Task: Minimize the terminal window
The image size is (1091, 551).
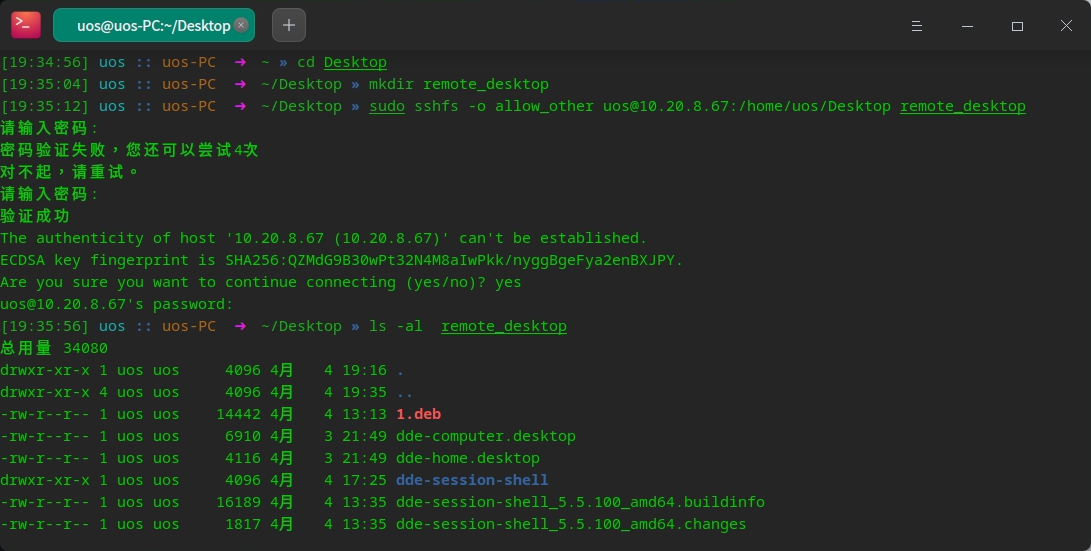Action: [x=966, y=26]
